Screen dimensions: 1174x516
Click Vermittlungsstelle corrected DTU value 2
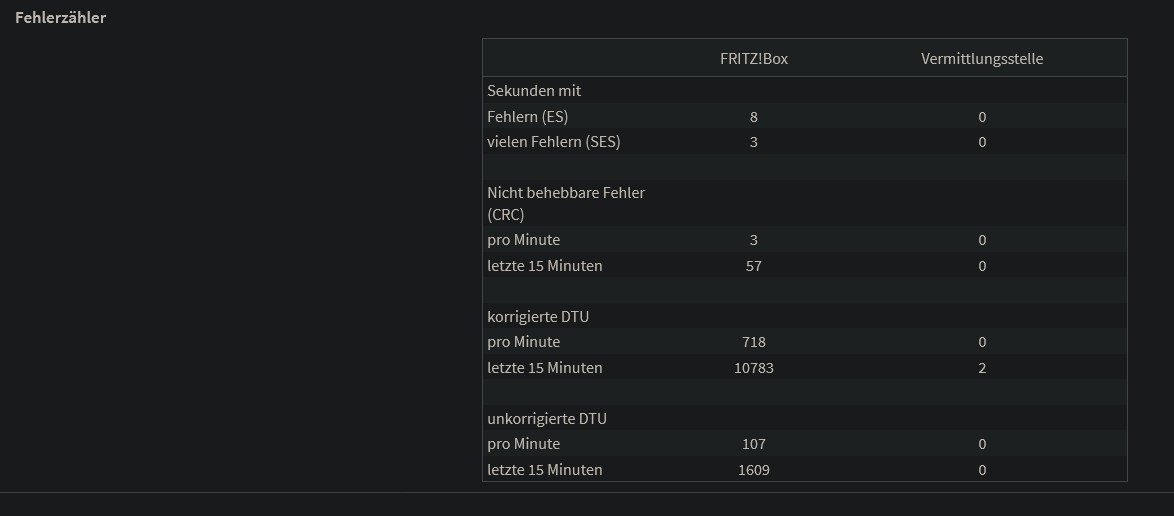[x=982, y=368]
